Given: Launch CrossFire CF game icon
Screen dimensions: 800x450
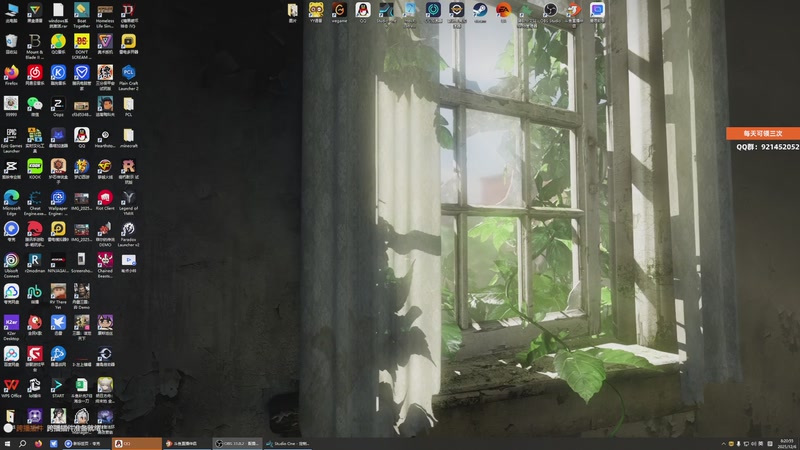Looking at the screenshot, I should 105,168.
